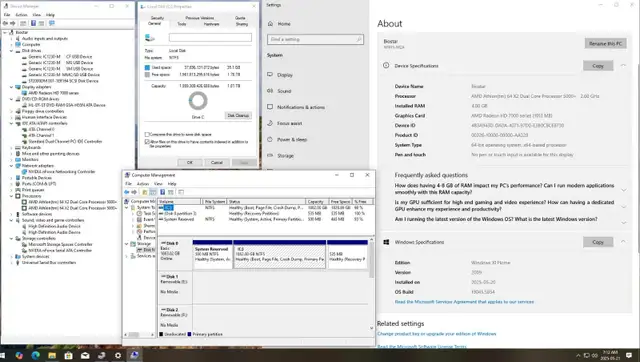640x362 pixels.
Task: Click File Explorer icon on taskbar
Action: 52,355
